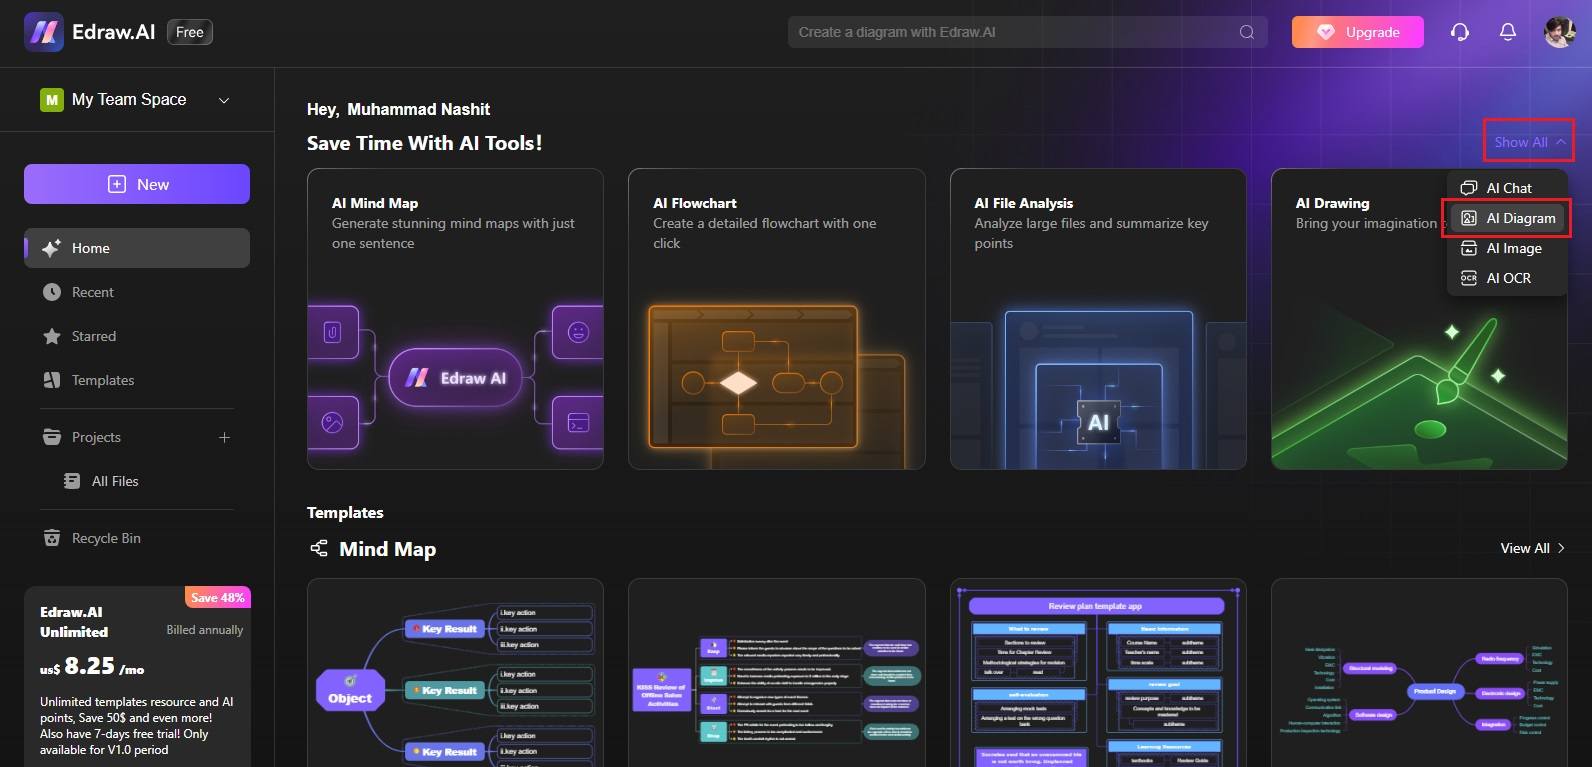Viewport: 1592px width, 767px height.
Task: Click the Home sparkle icon
Action: [x=51, y=248]
